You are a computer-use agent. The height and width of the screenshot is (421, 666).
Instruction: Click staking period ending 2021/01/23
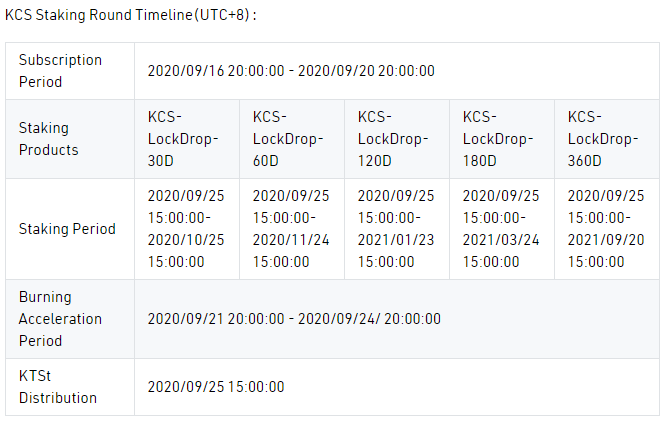point(396,229)
